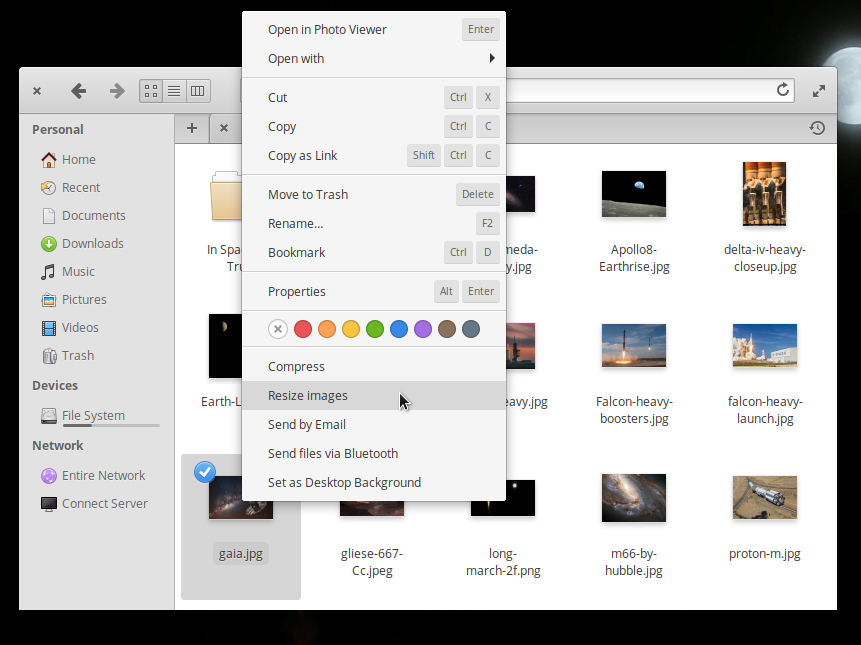861x645 pixels.
Task: Apply slate gray color tag
Action: 471,329
